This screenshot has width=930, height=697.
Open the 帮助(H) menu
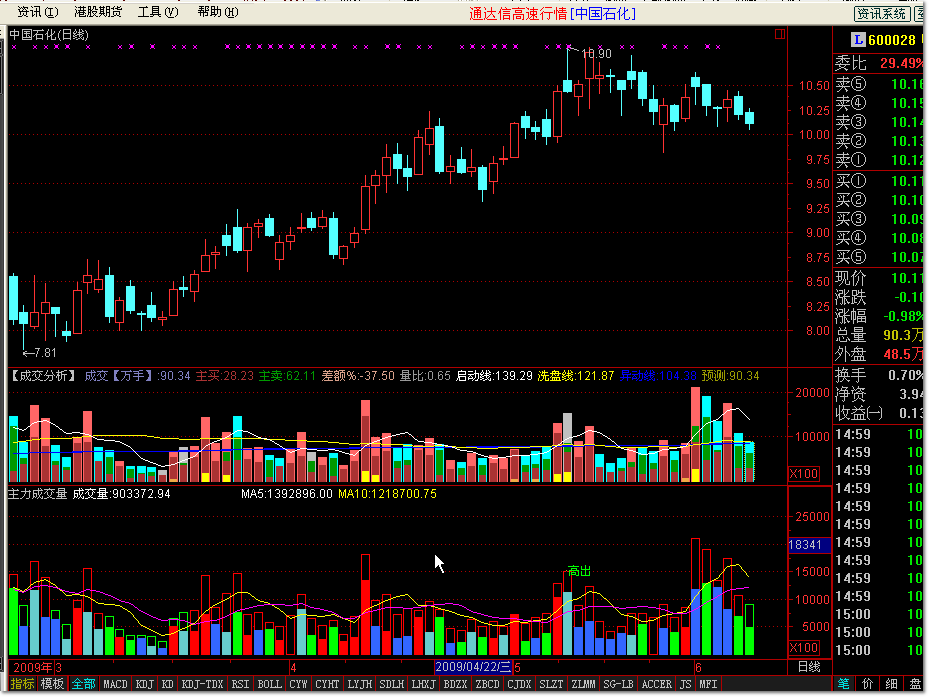[x=218, y=12]
